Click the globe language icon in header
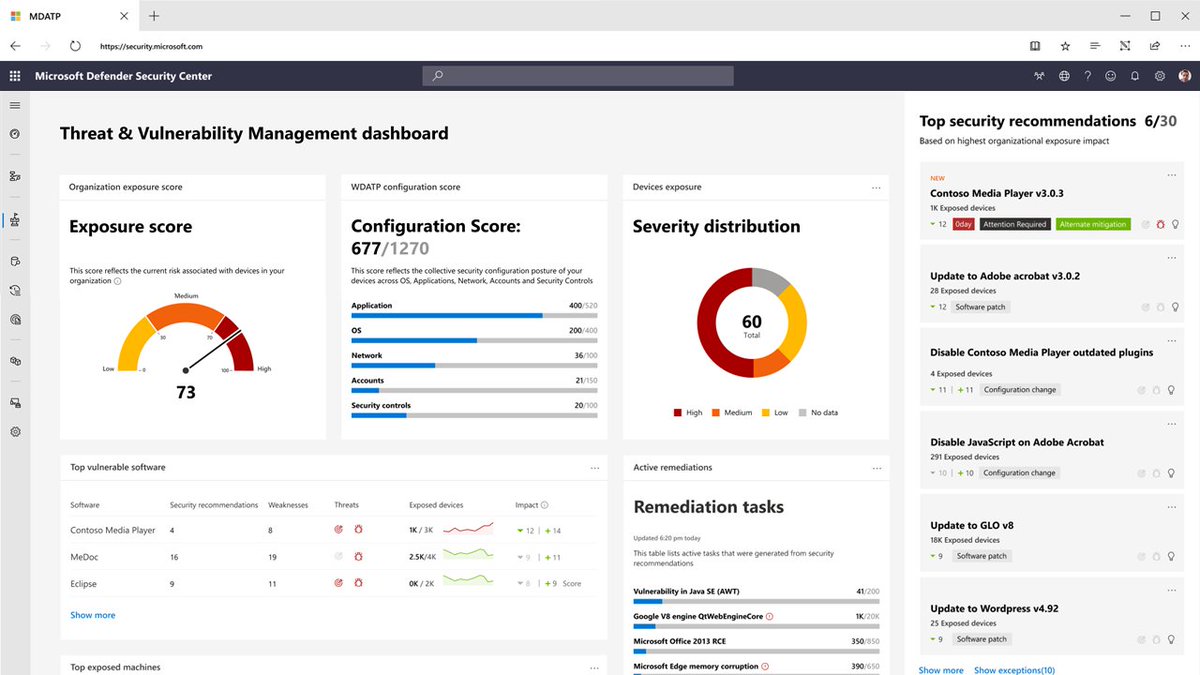Screen dimensions: 1200x675 tap(1064, 76)
